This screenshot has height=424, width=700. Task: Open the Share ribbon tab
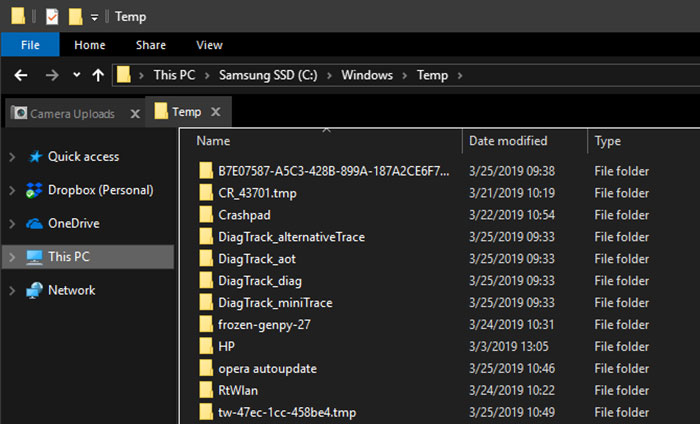click(151, 45)
